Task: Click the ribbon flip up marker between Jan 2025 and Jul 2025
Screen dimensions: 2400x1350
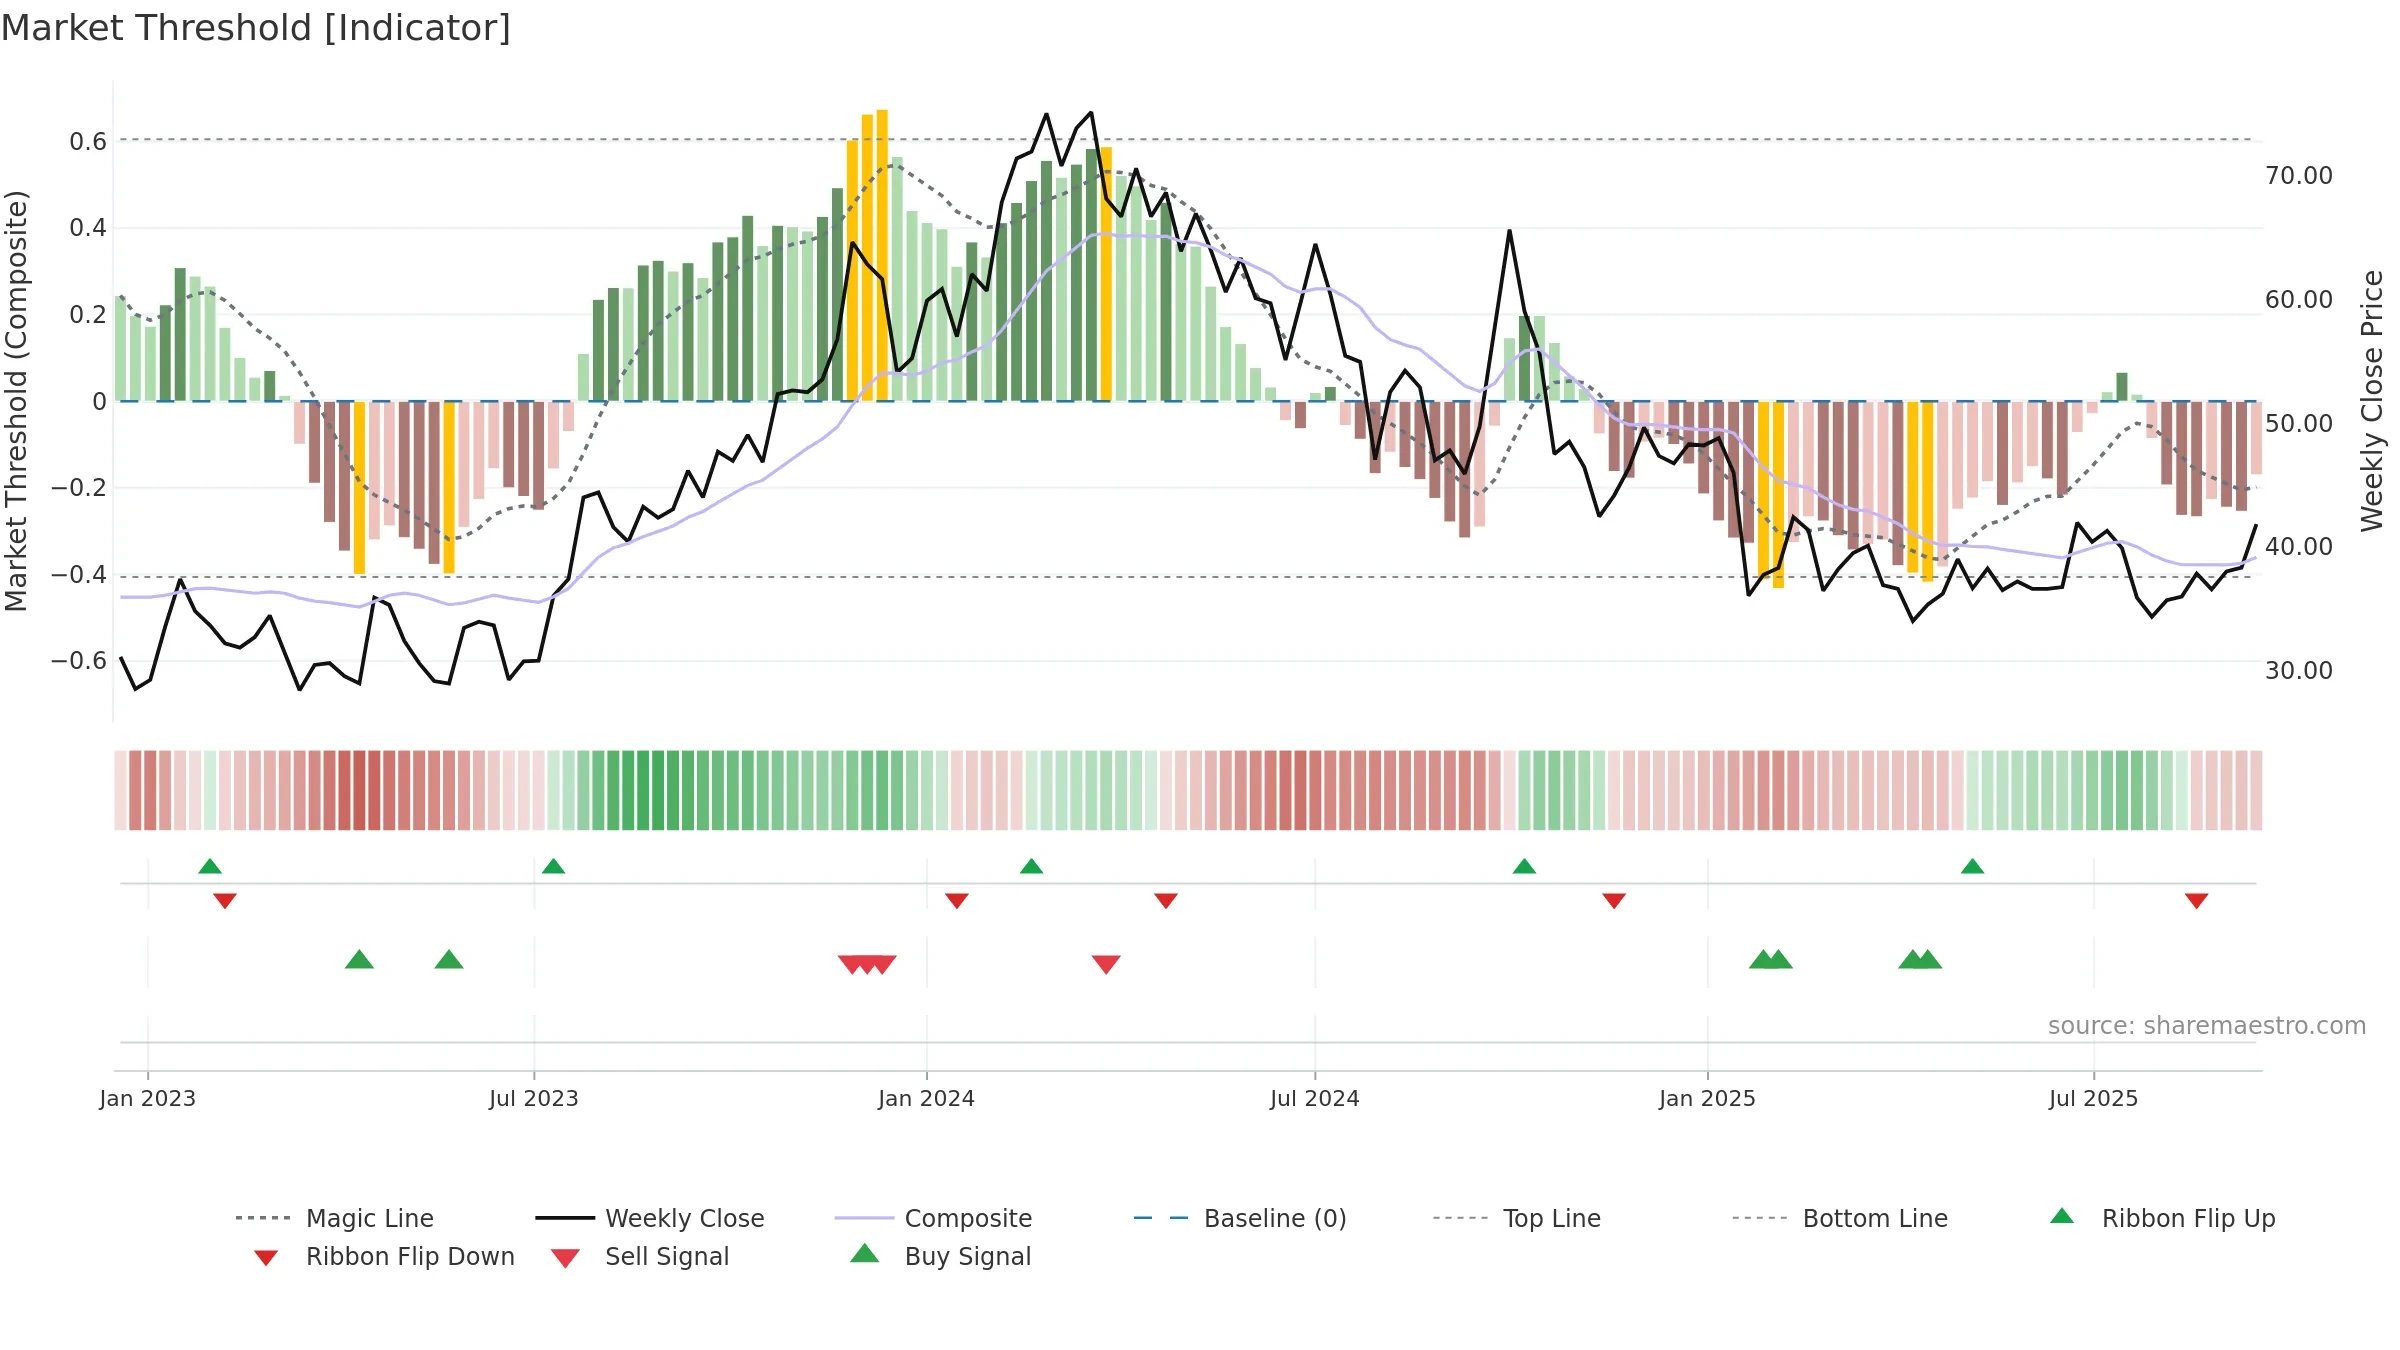Action: click(x=1972, y=866)
